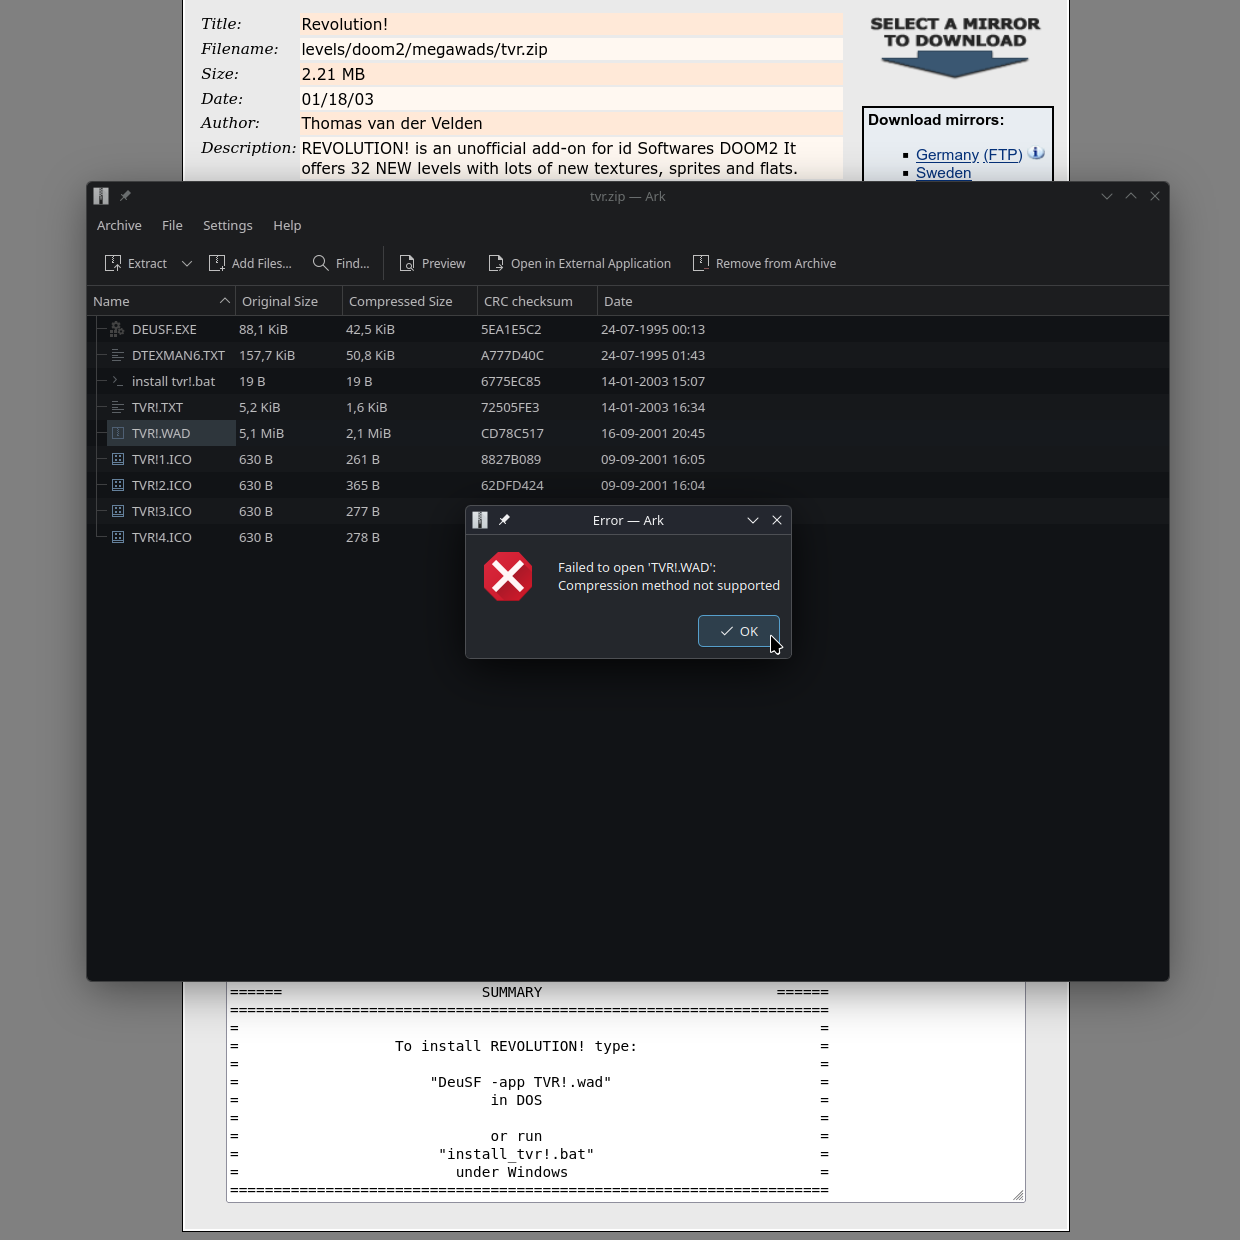Click the pin icon in tvr.zip Ark titlebar
Viewport: 1240px width, 1240px height.
[x=125, y=196]
